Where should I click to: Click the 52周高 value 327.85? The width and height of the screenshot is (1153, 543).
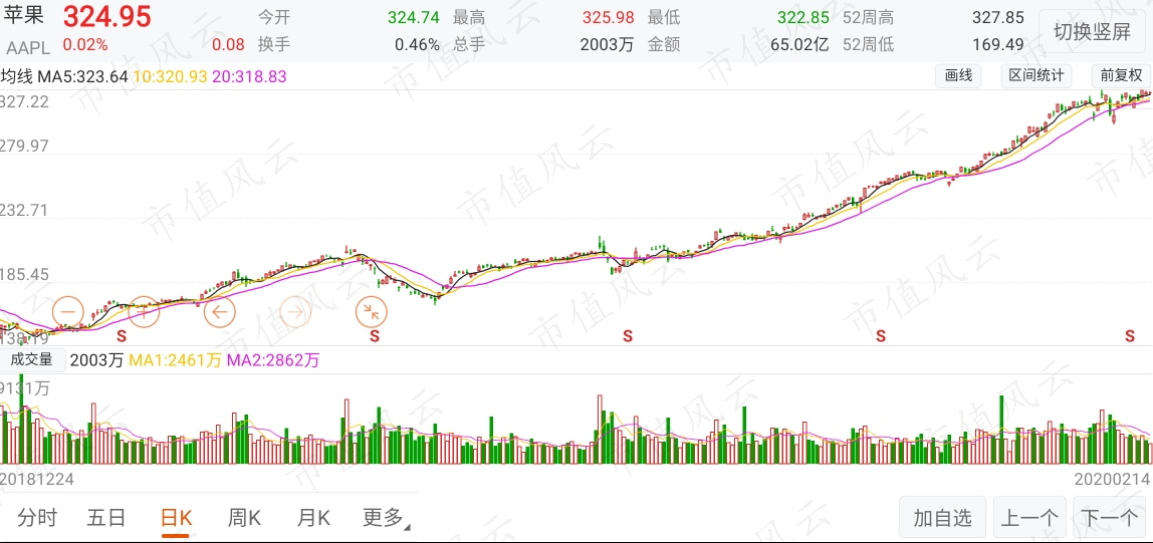(998, 18)
